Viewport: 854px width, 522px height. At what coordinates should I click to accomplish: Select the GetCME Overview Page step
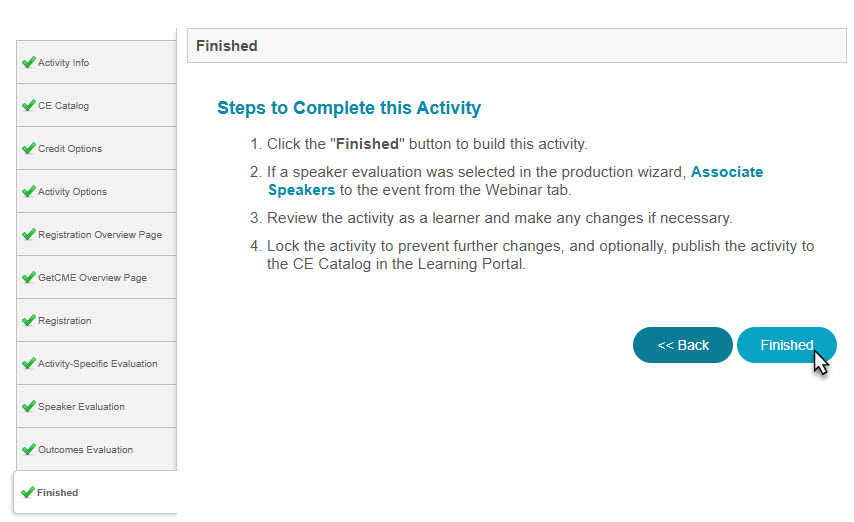pyautogui.click(x=96, y=277)
